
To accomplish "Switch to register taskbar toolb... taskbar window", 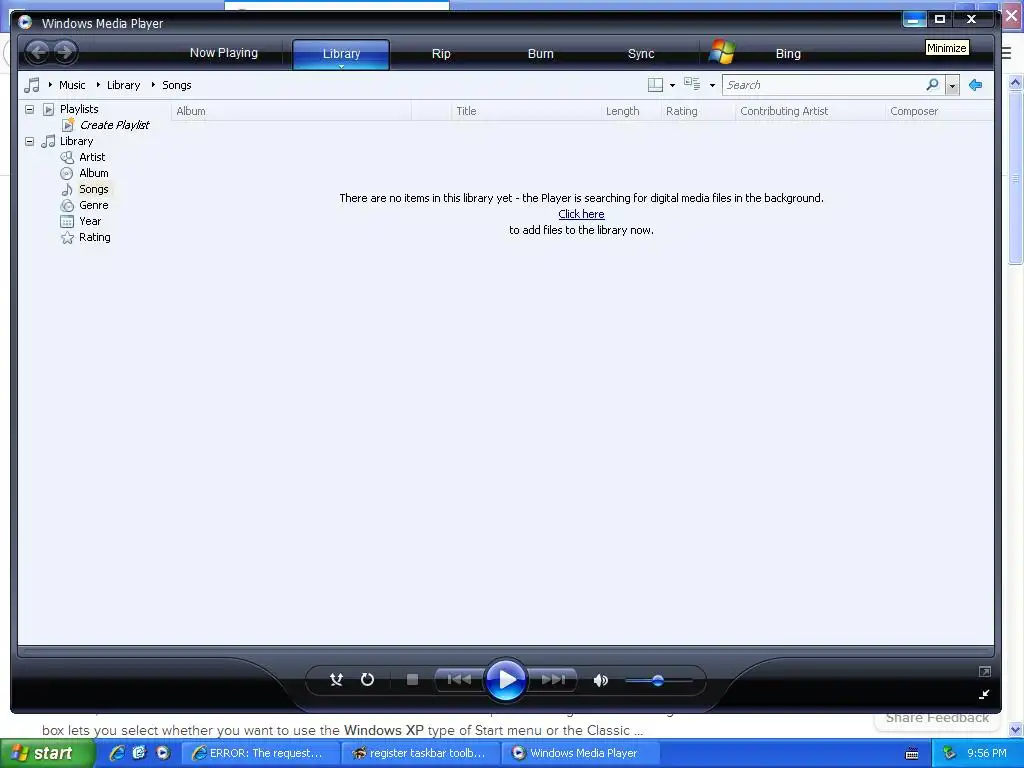I will click(421, 753).
